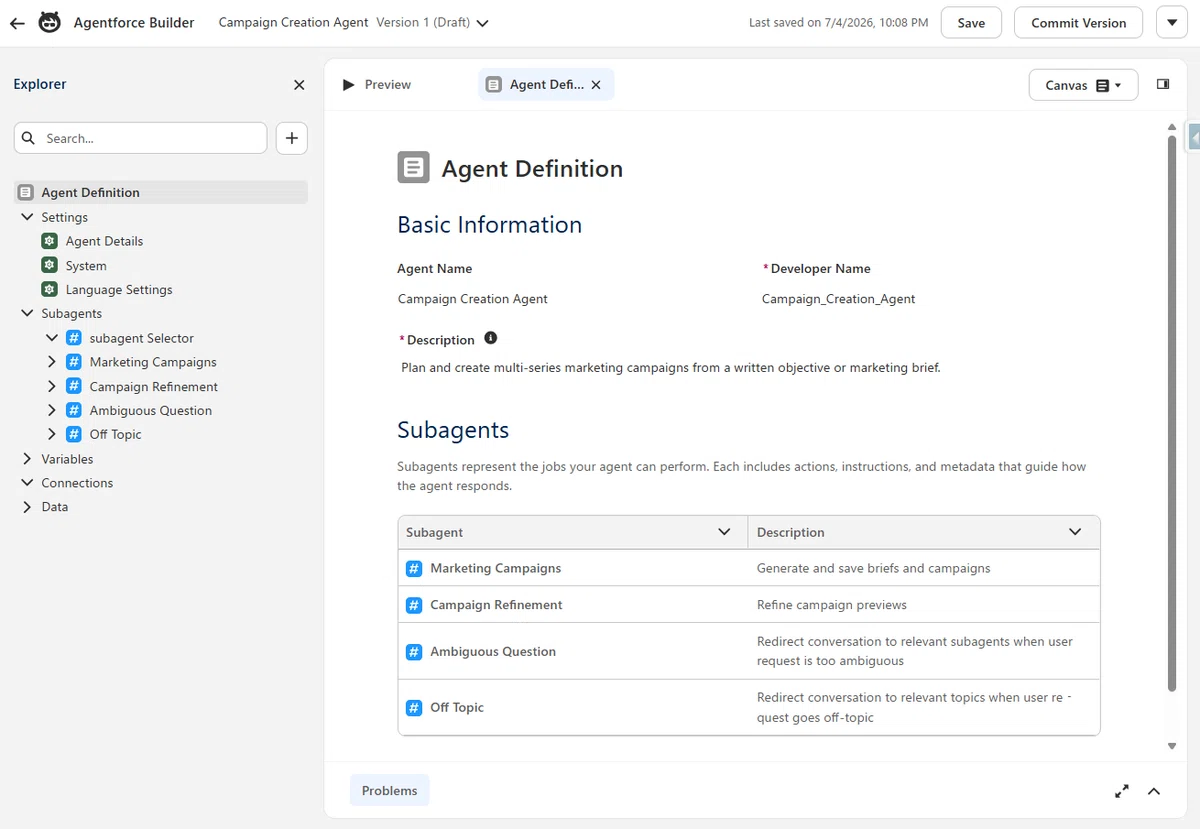Switch to the Preview tab
Screen dimensions: 1200x829
[x=377, y=85]
